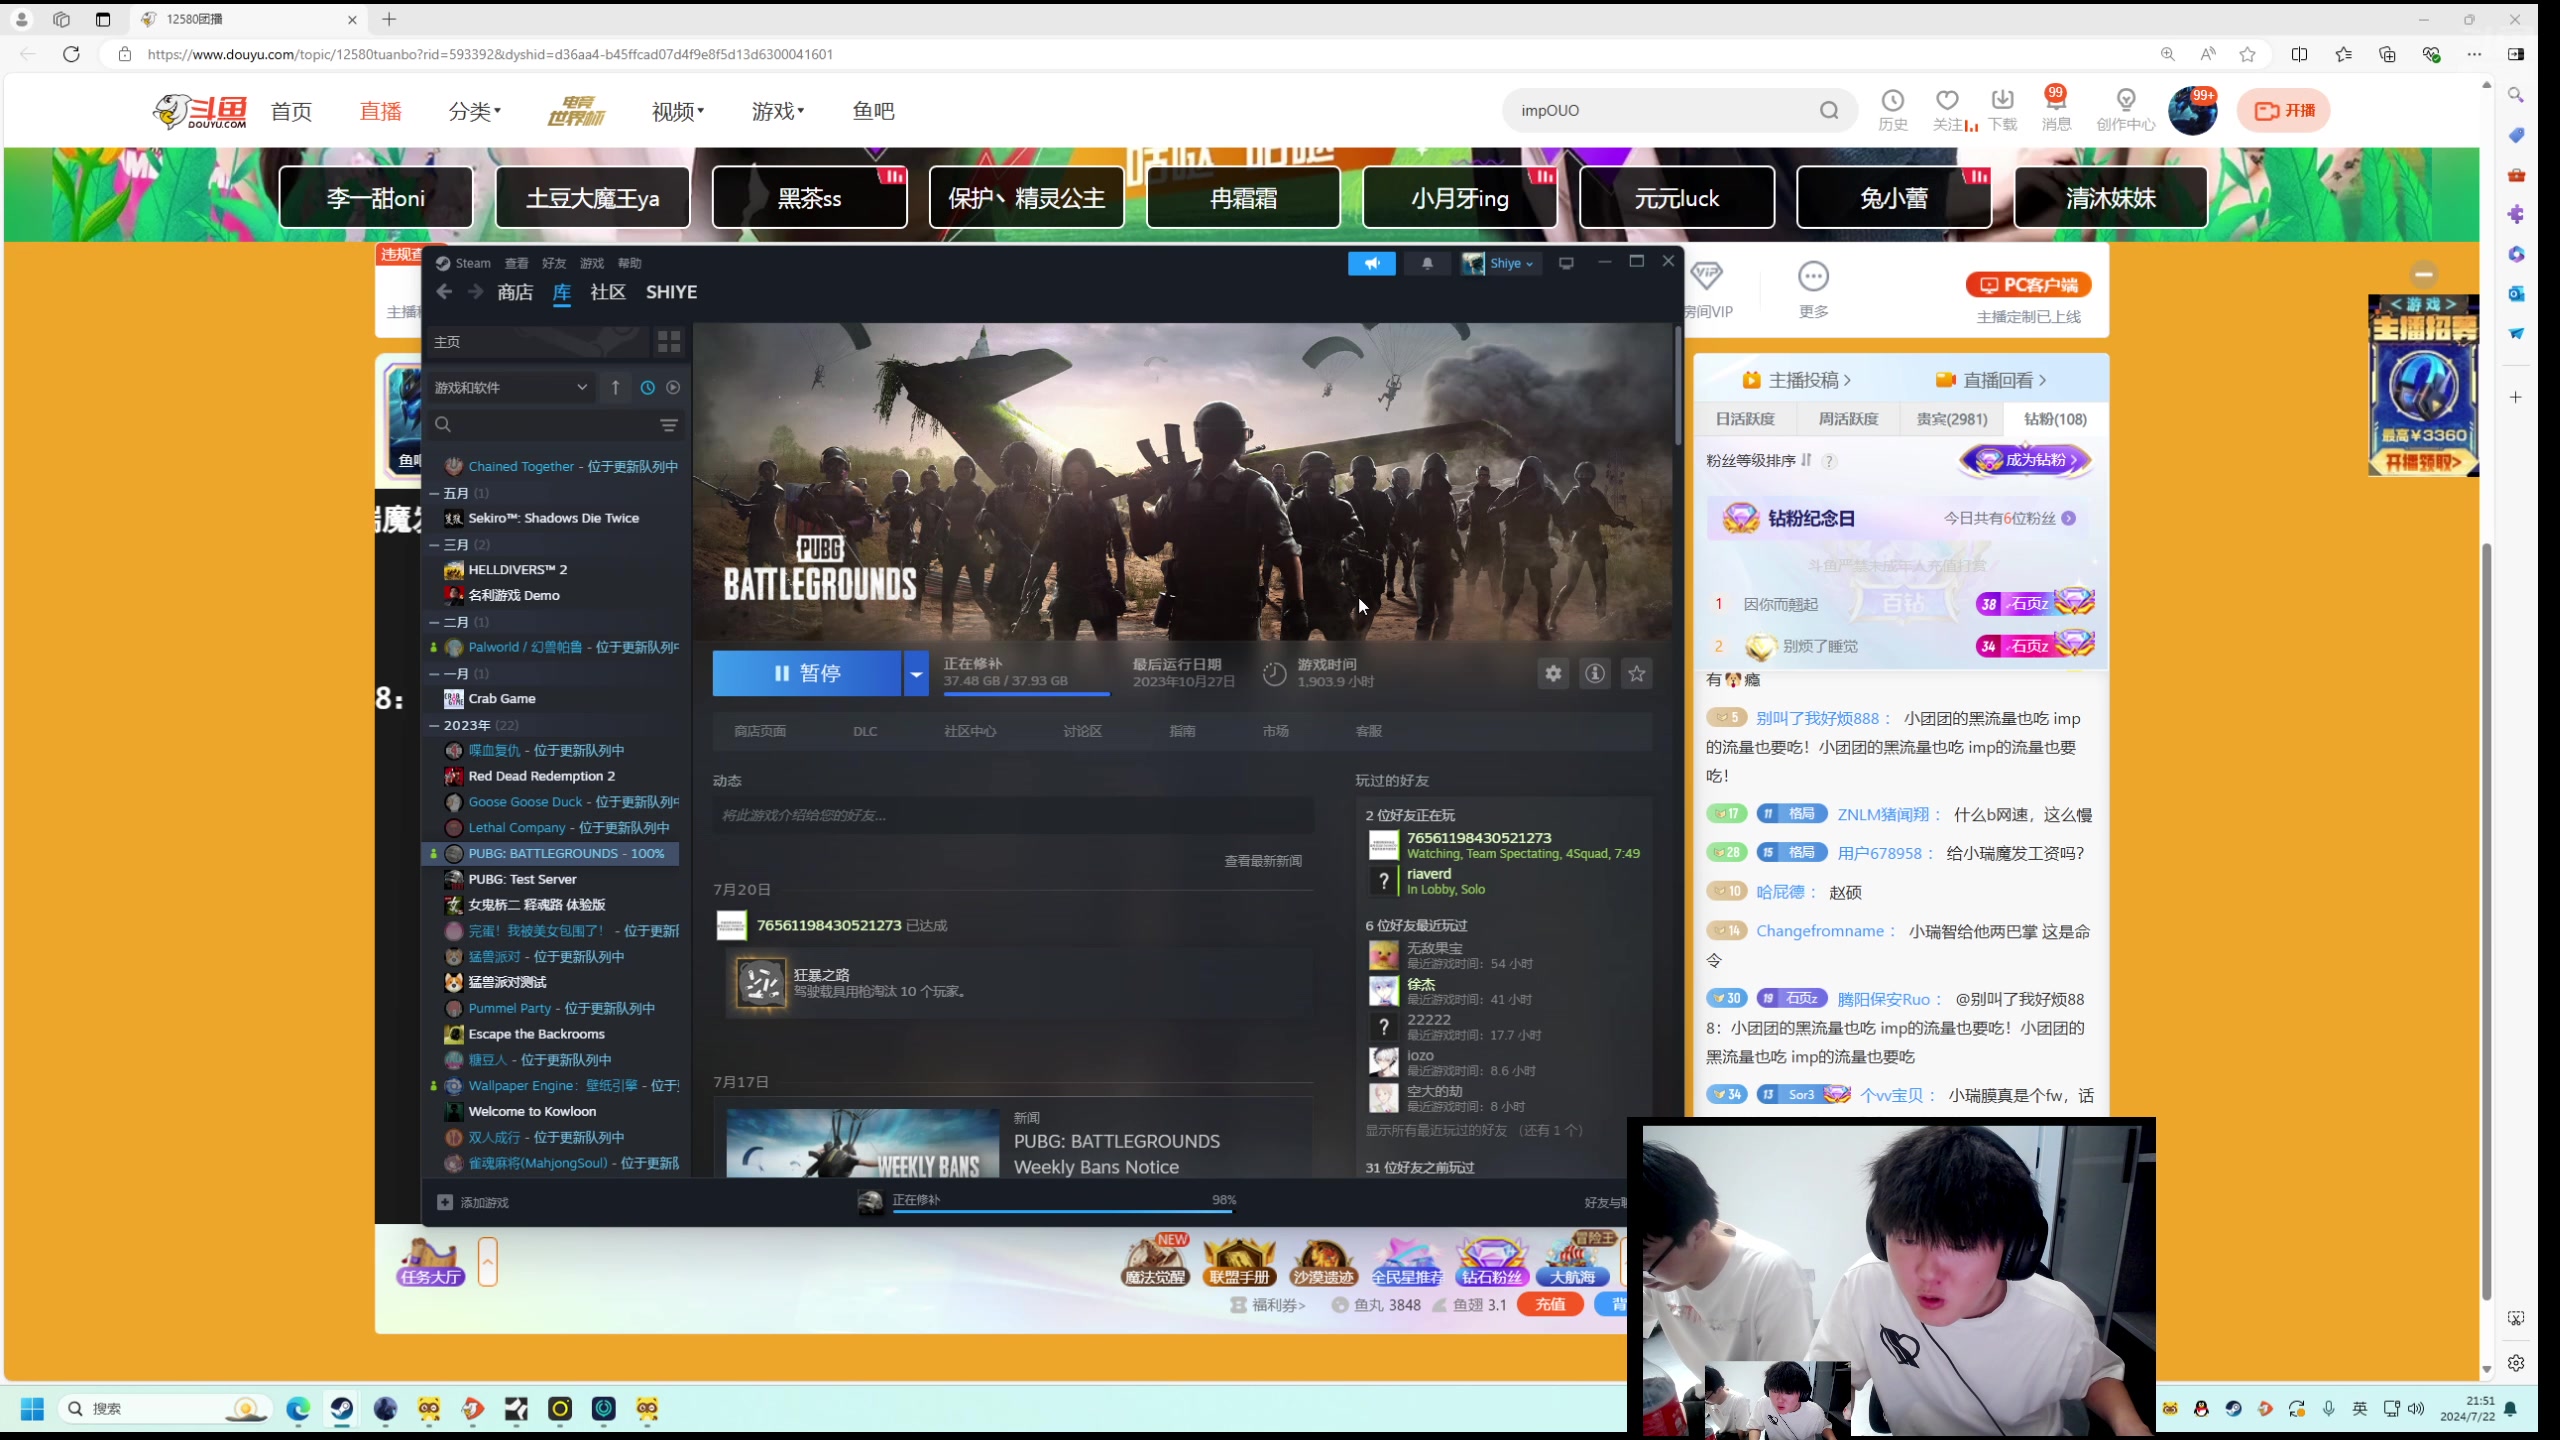The height and width of the screenshot is (1440, 2560).
Task: Toggle visibility of PUBG Test Server entry
Action: 522,877
